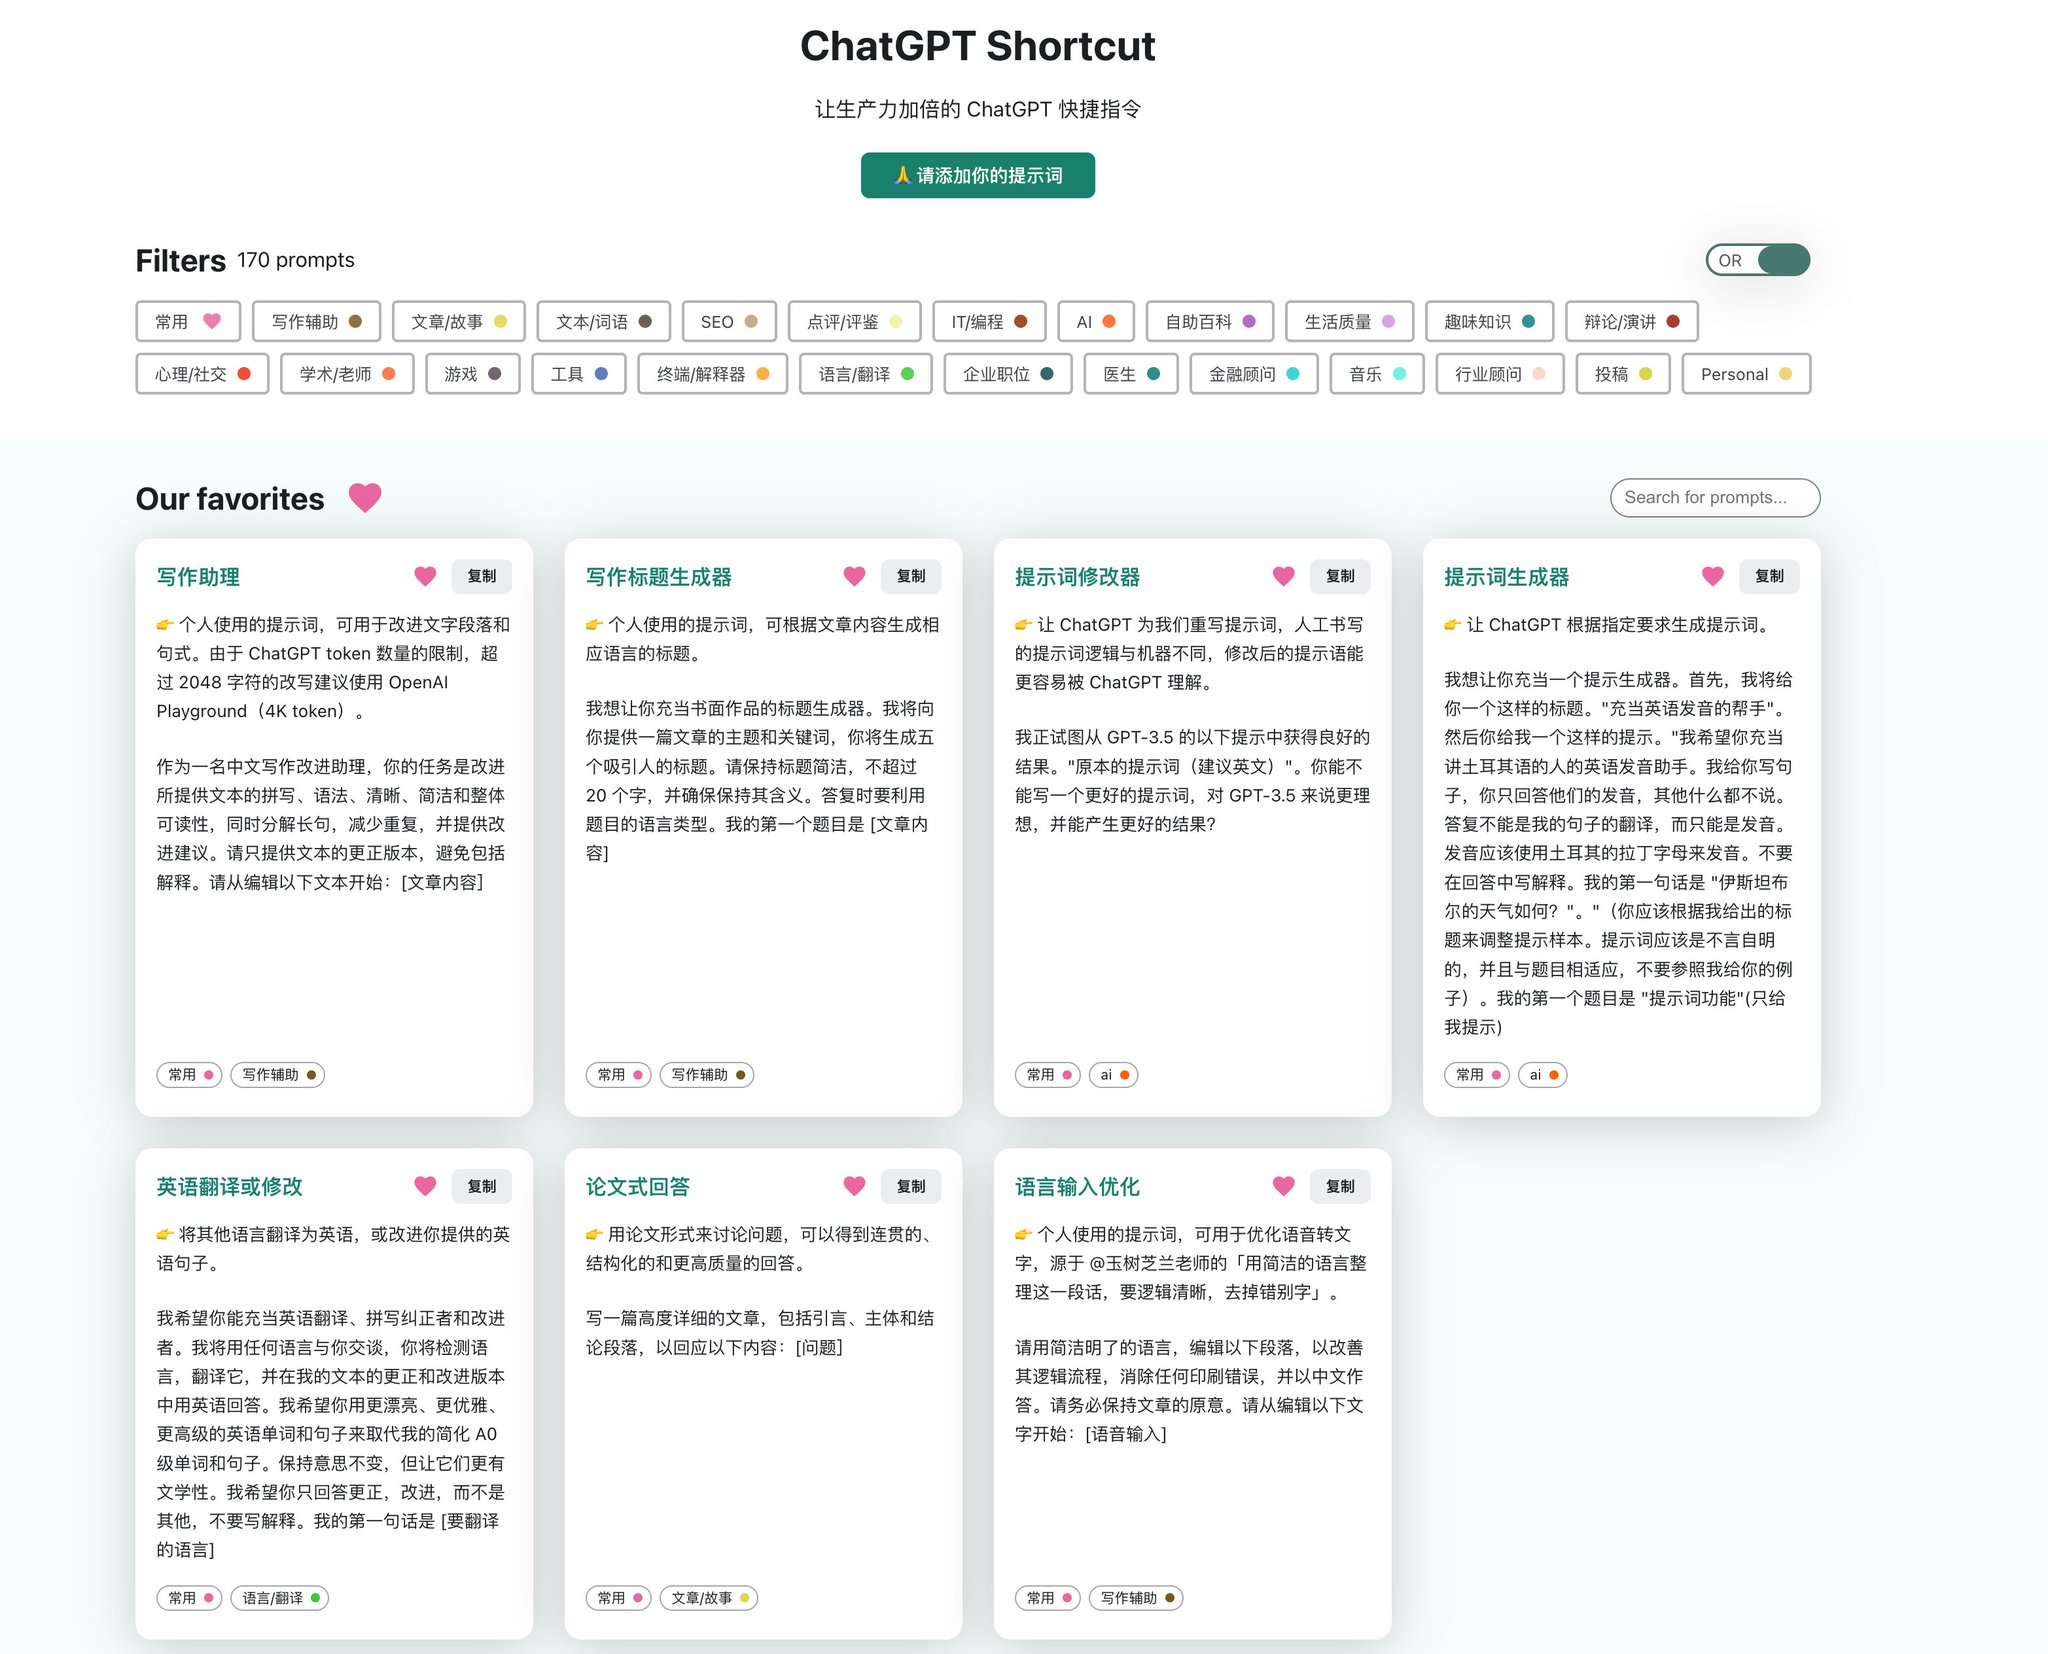
Task: Unfavorite 提示词生成器 using its heart icon
Action: click(1712, 576)
